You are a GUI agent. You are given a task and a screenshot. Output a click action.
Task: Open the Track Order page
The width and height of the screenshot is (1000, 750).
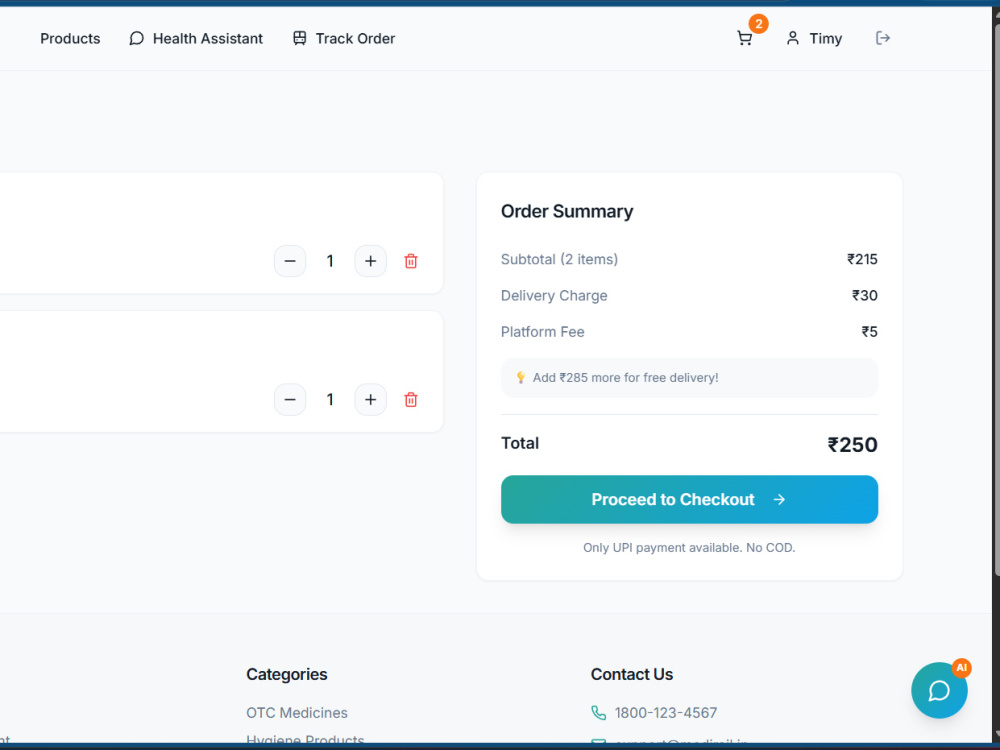pyautogui.click(x=344, y=38)
